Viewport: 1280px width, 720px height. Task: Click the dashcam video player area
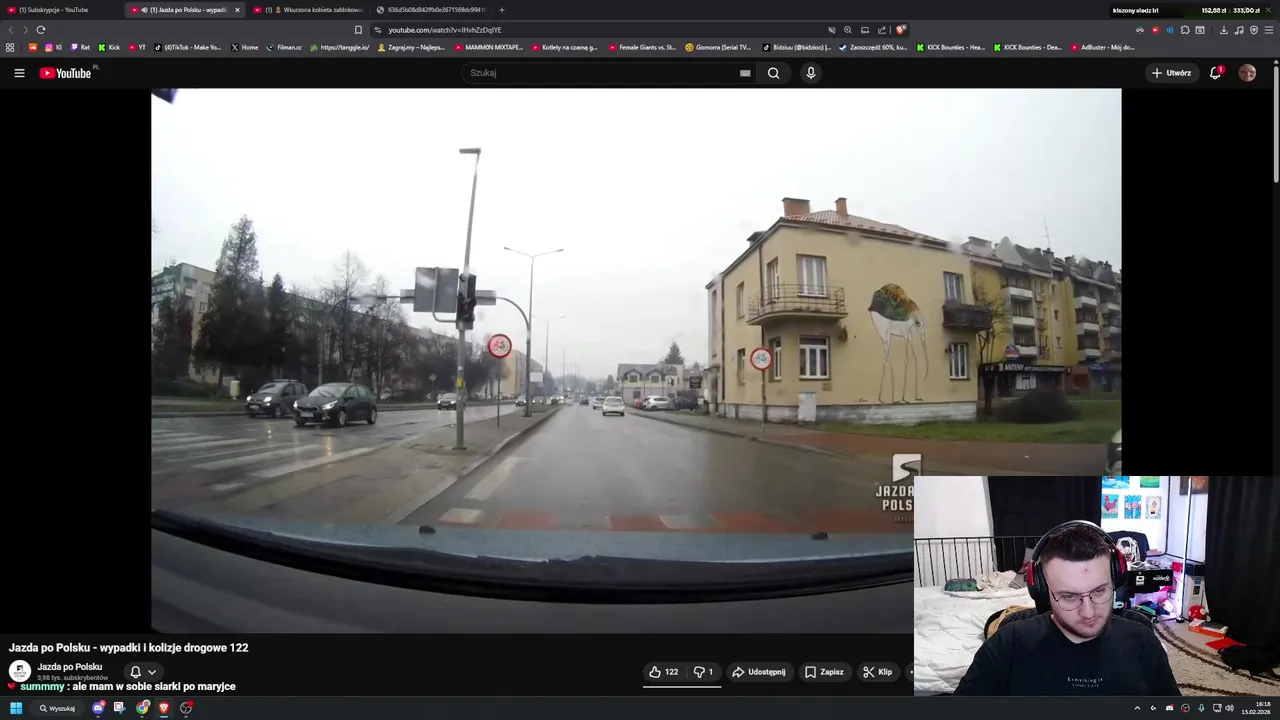click(636, 360)
